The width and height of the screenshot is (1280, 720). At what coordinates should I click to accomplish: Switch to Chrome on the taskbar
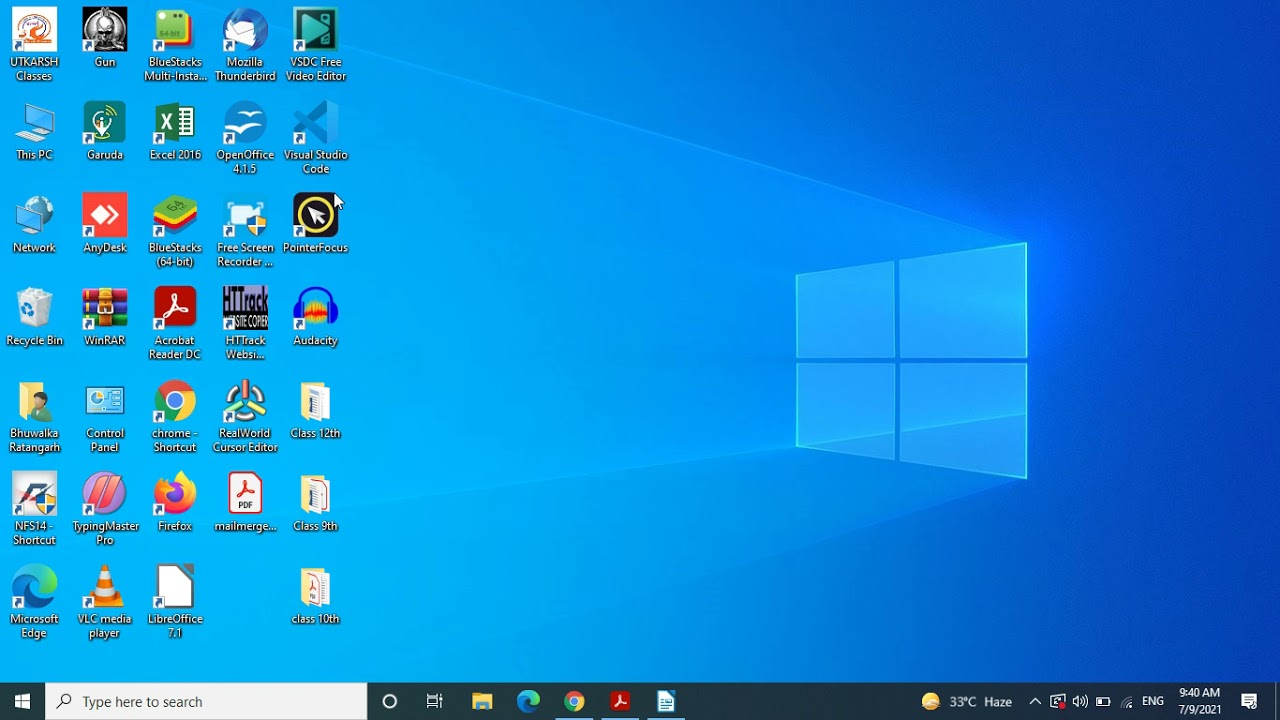click(x=574, y=701)
